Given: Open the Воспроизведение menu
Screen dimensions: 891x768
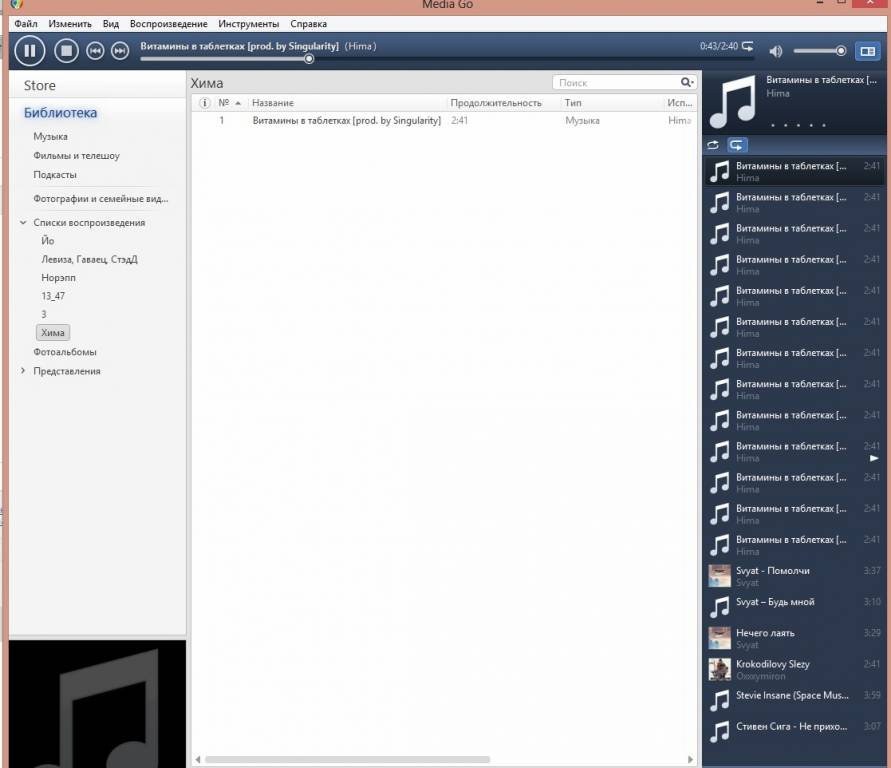Looking at the screenshot, I should click(168, 24).
